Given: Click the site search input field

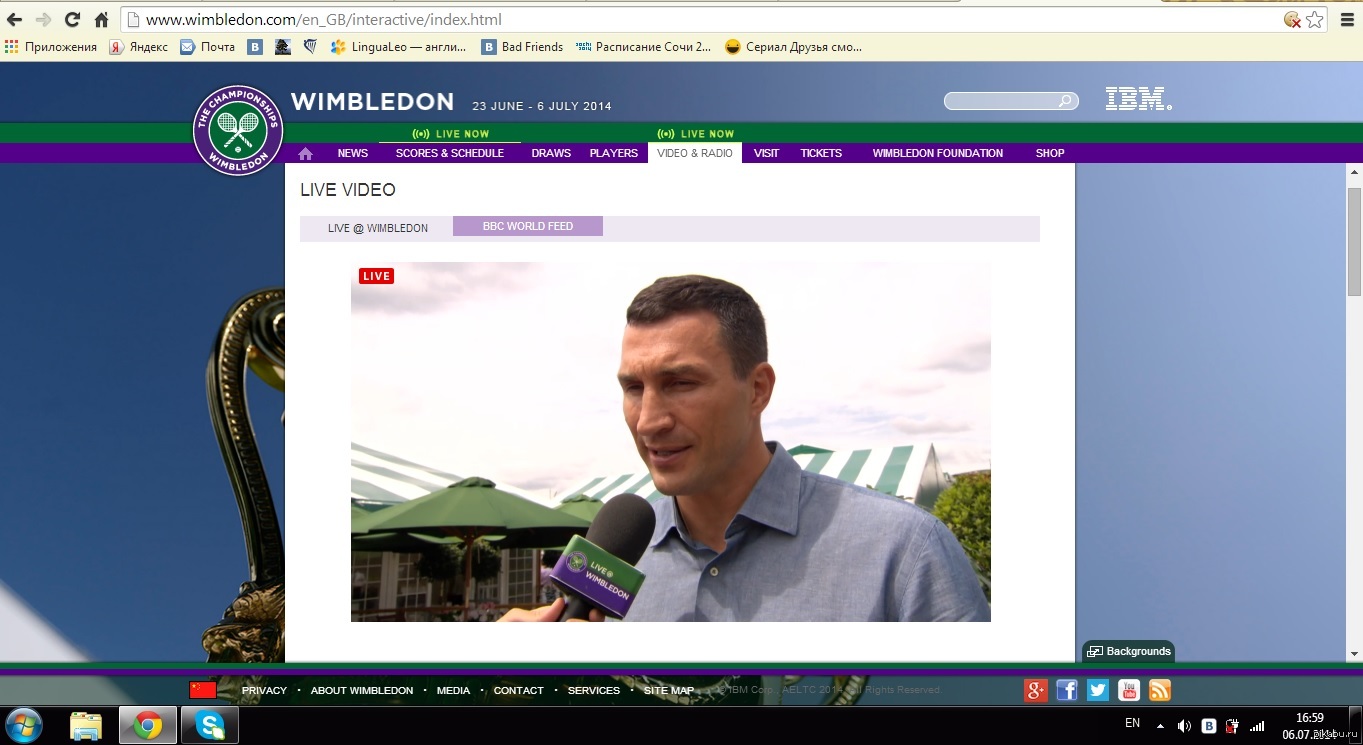Looking at the screenshot, I should (x=1001, y=101).
